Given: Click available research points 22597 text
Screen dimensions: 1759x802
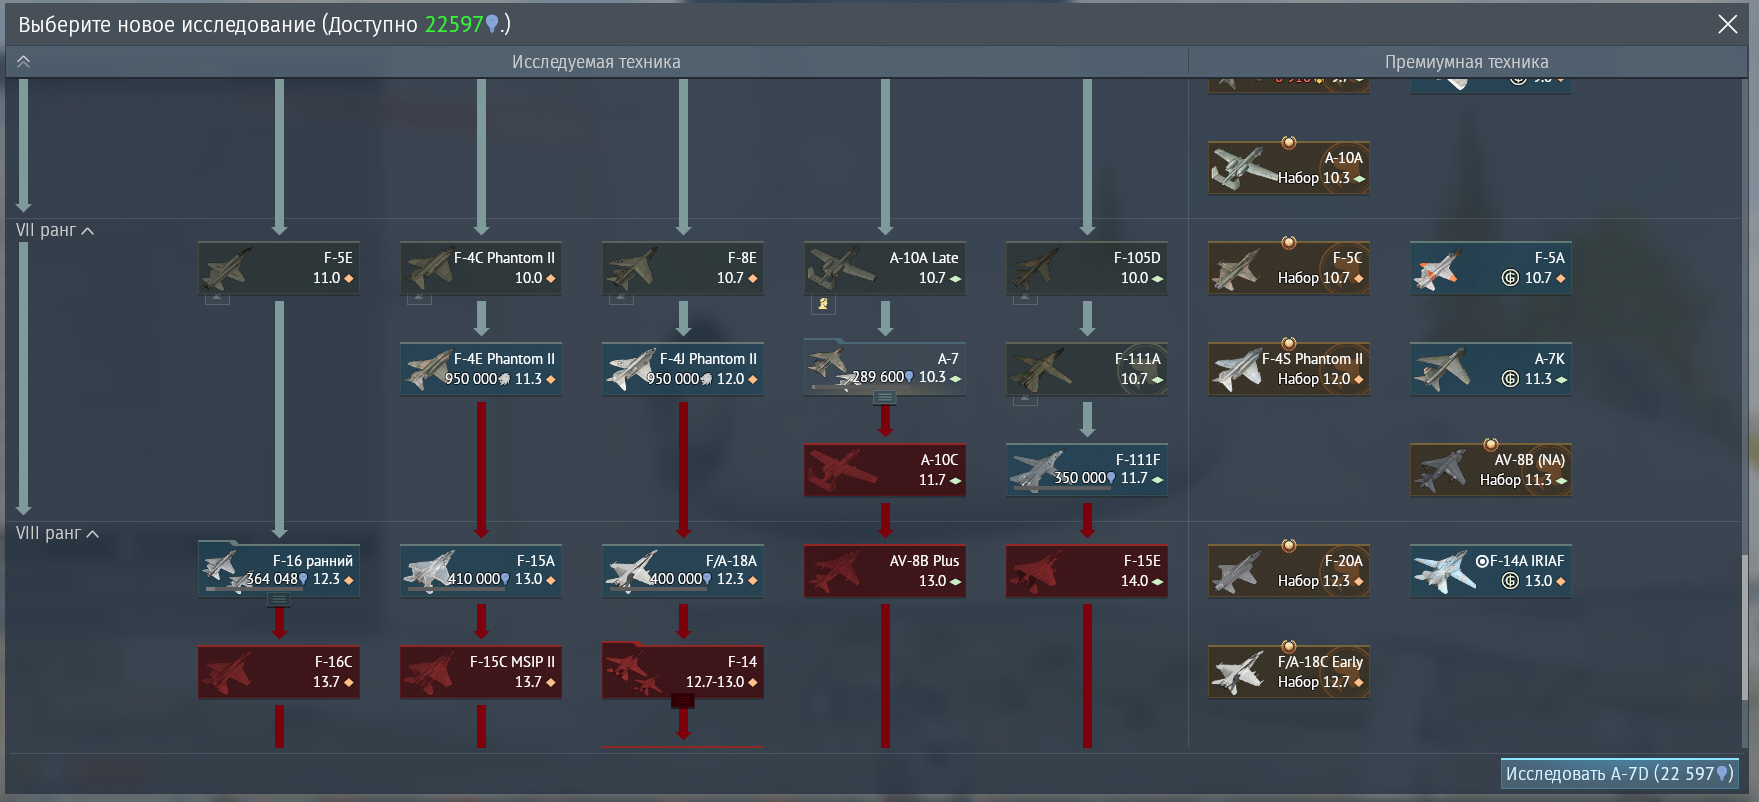Looking at the screenshot, I should pos(454,25).
